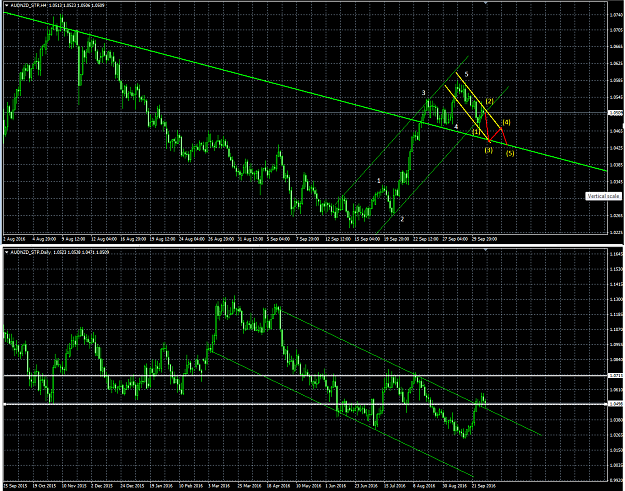
Task: Select the white wave label 3
Action: (424, 93)
